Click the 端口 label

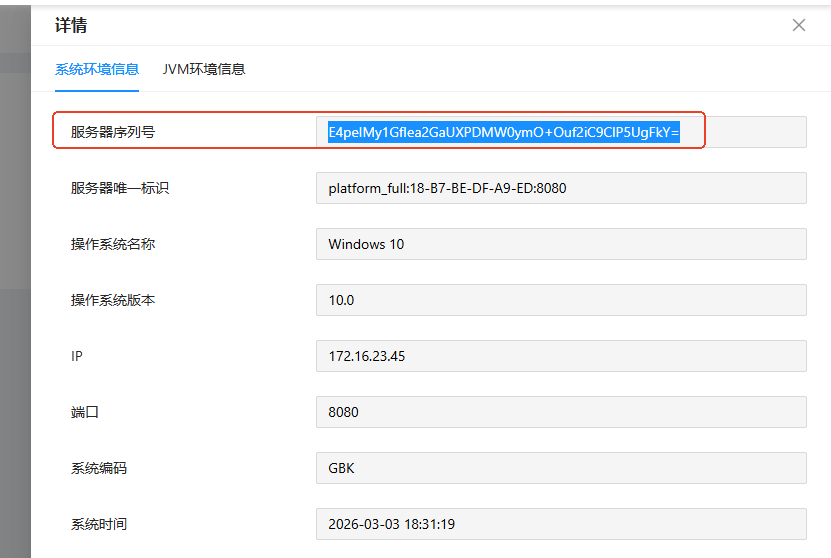pyautogui.click(x=85, y=412)
